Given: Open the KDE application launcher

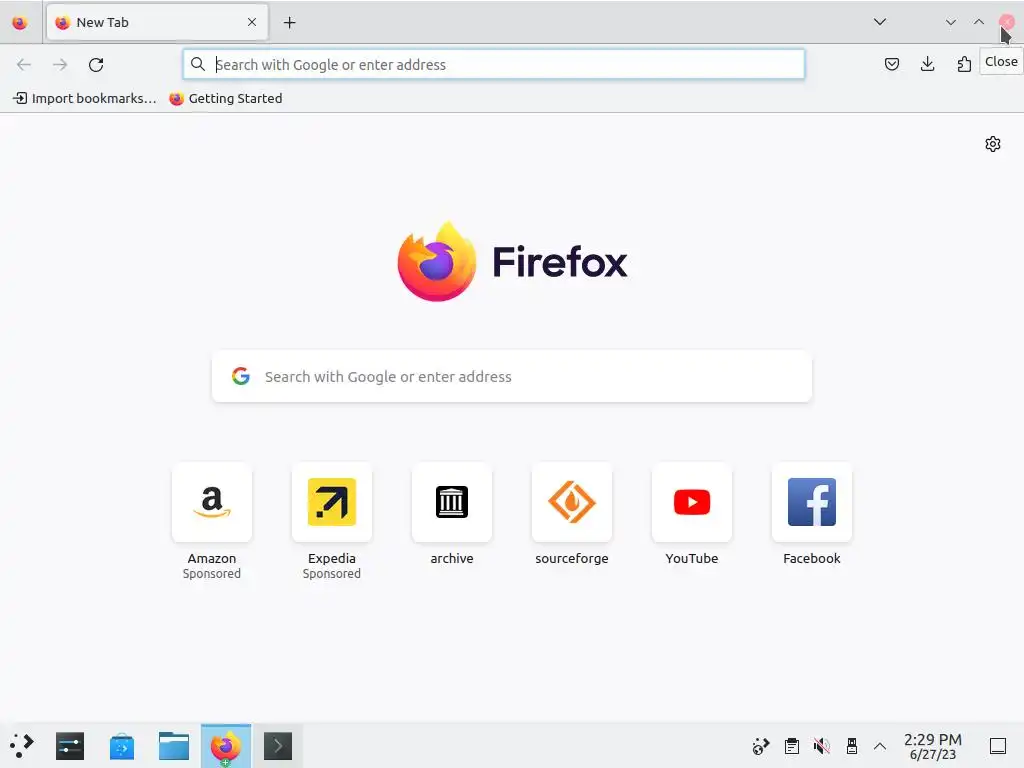Looking at the screenshot, I should [x=22, y=746].
